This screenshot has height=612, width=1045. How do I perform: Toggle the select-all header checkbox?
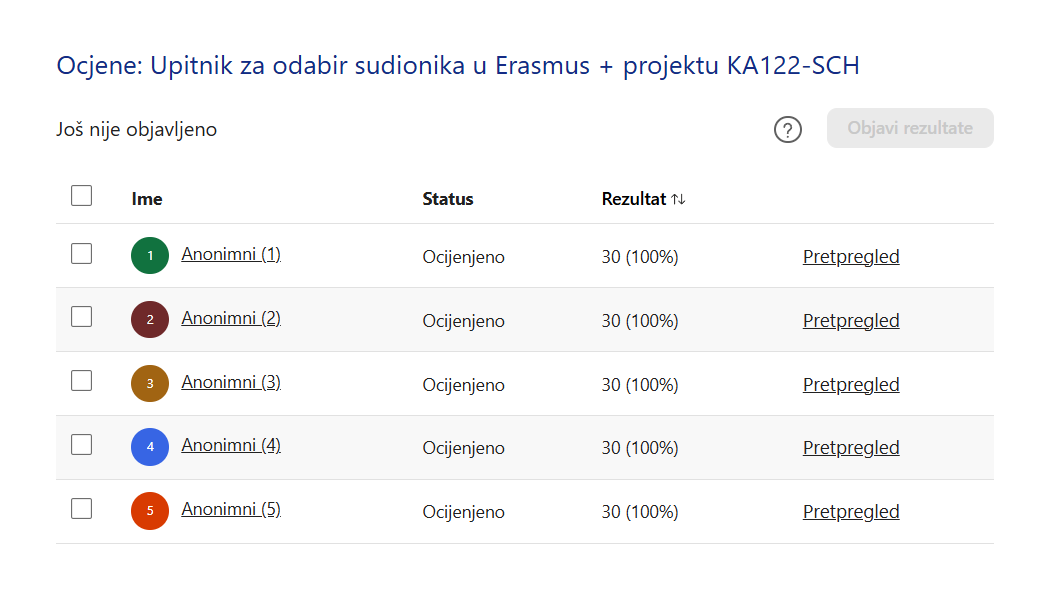82,196
